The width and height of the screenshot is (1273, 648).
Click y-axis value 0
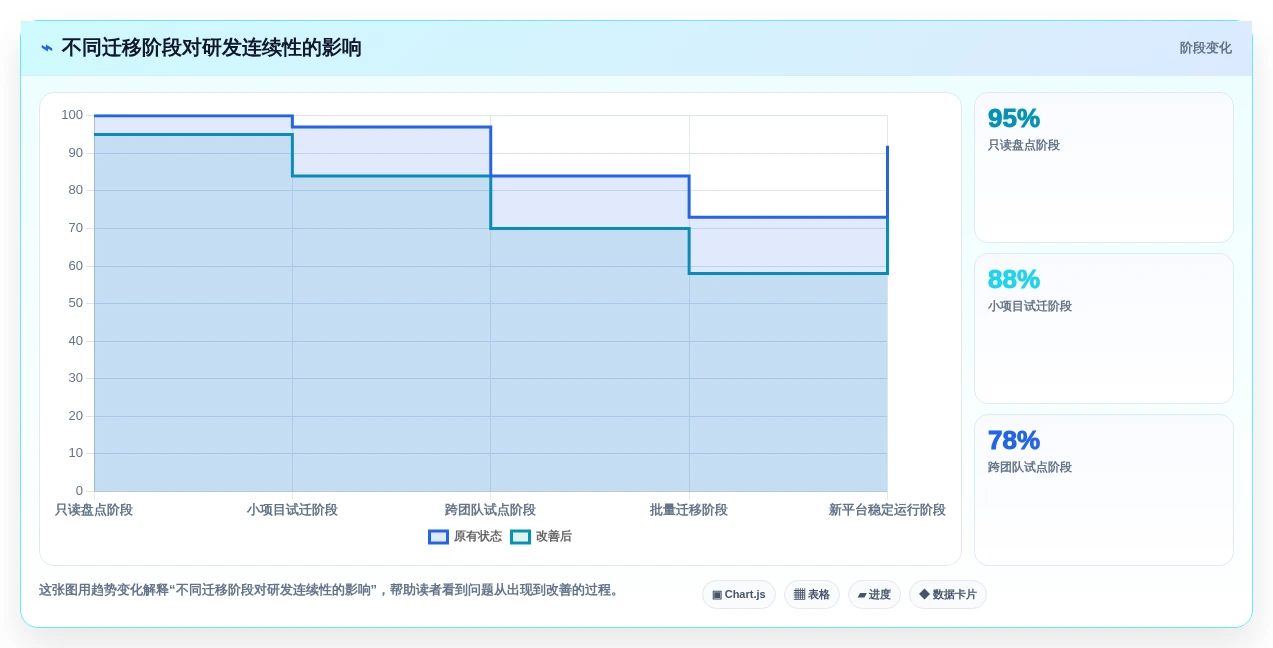[80, 491]
